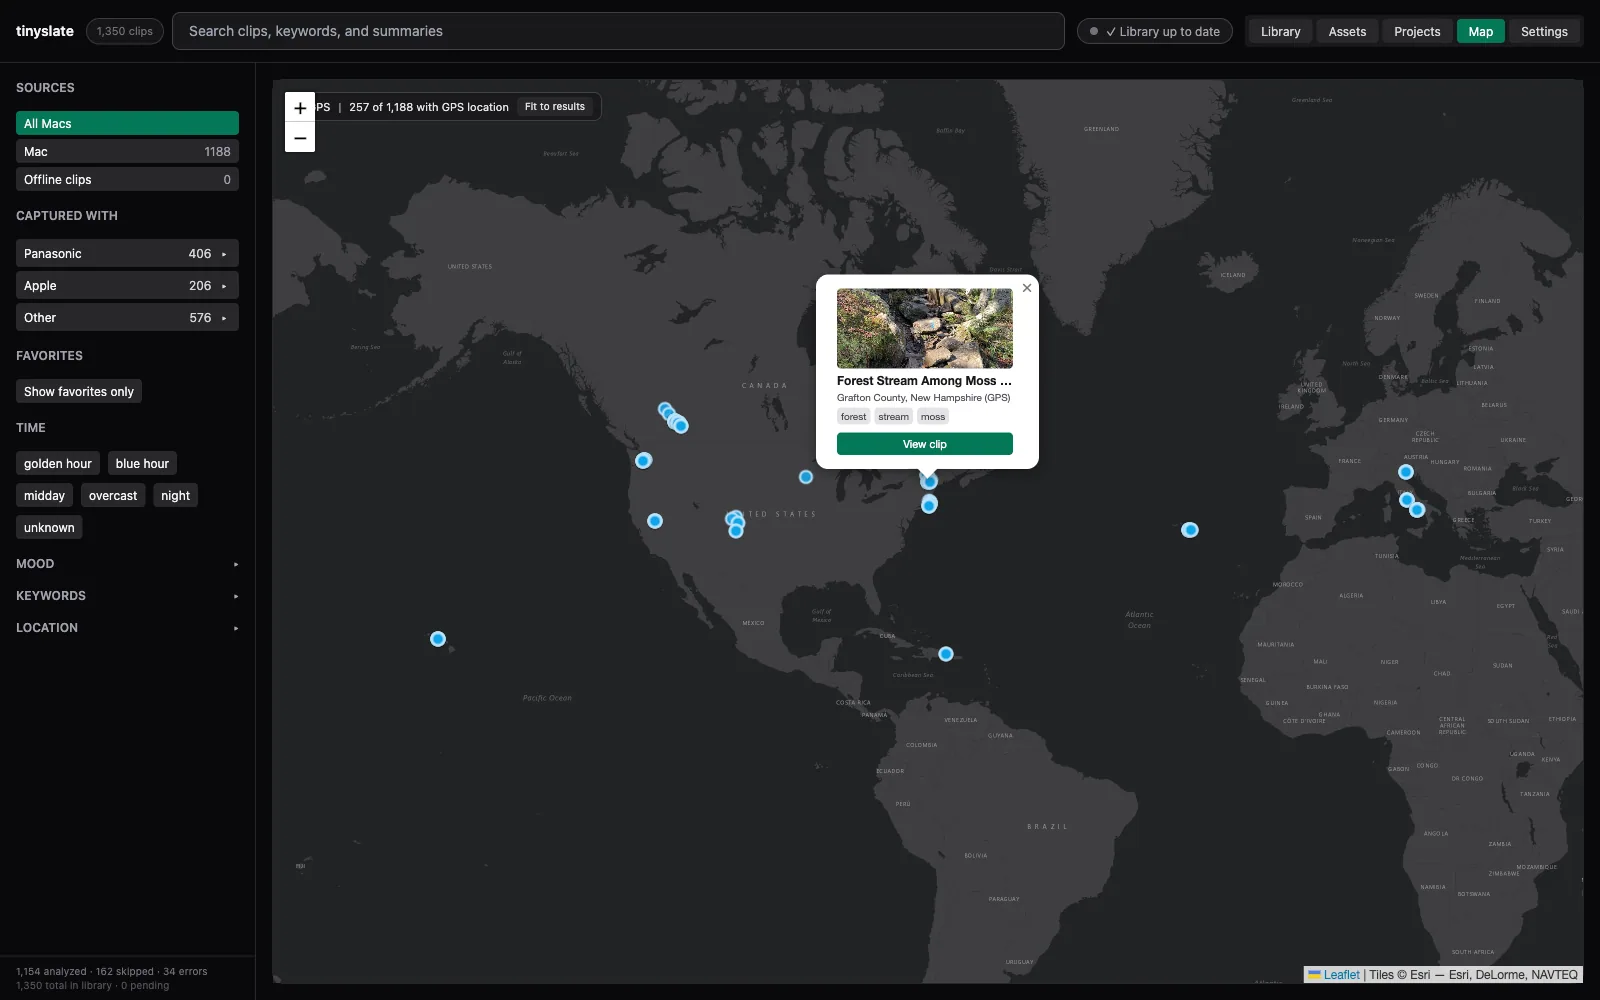Select the stream keyword tag
Screen dimensions: 1600x1000
click(893, 417)
